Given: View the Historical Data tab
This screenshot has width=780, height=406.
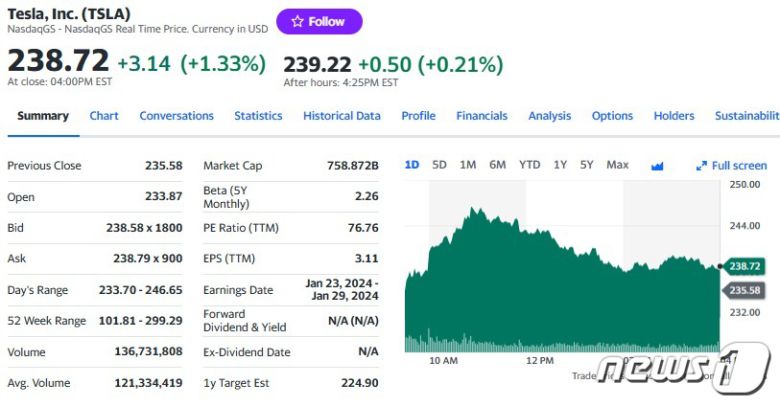Looking at the screenshot, I should point(341,116).
